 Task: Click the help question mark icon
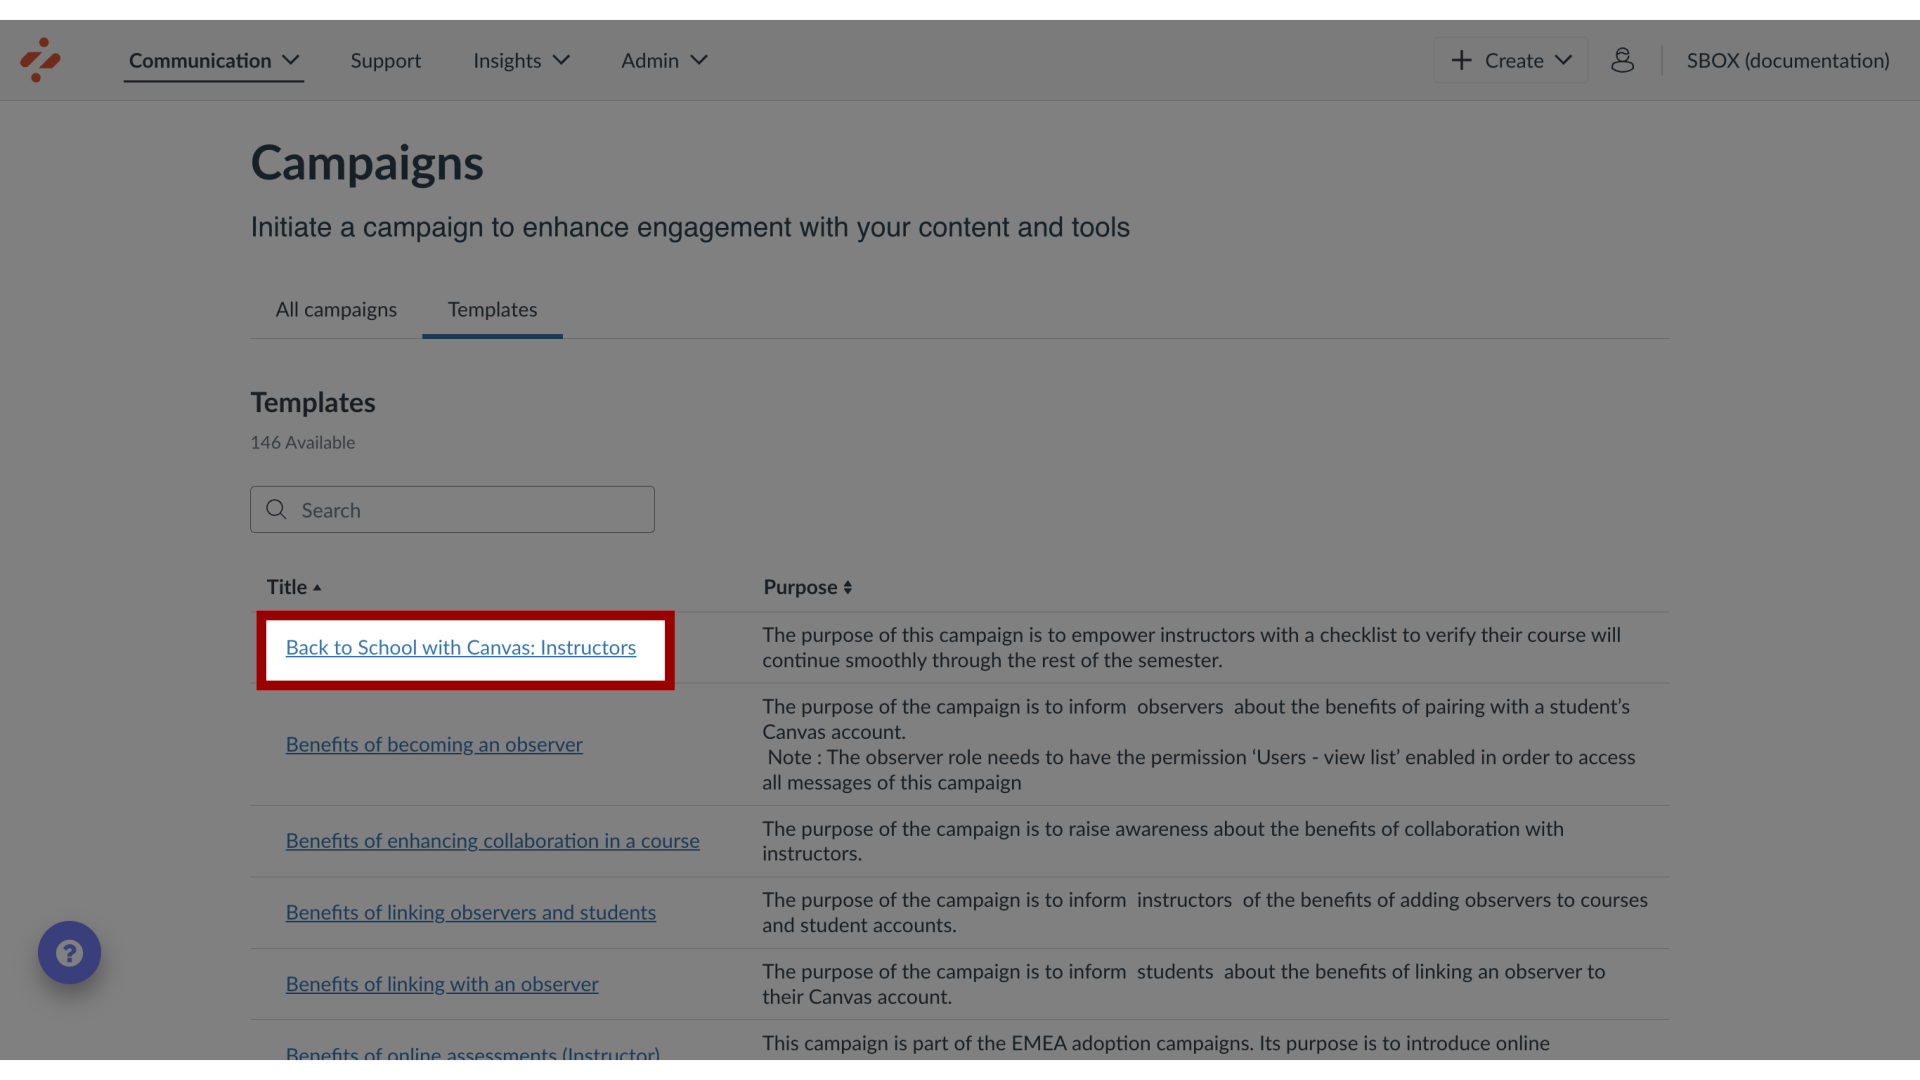pyautogui.click(x=69, y=952)
